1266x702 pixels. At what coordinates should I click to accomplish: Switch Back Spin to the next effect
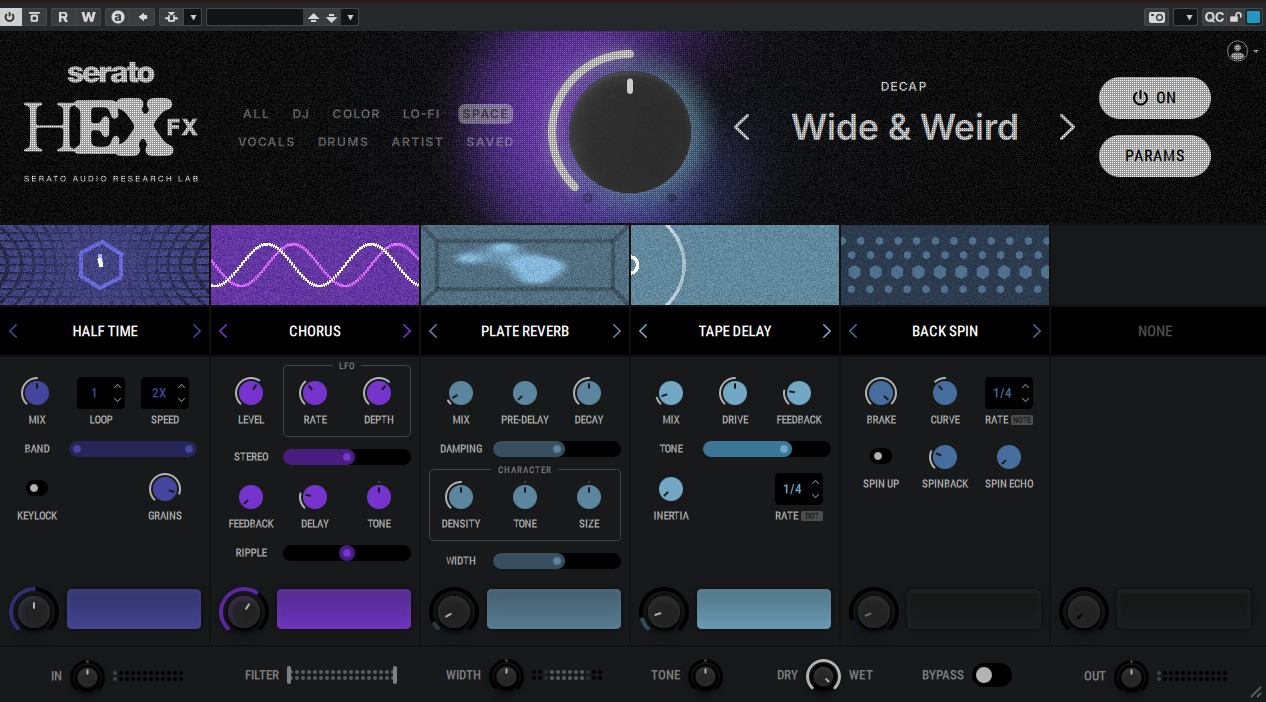1036,331
